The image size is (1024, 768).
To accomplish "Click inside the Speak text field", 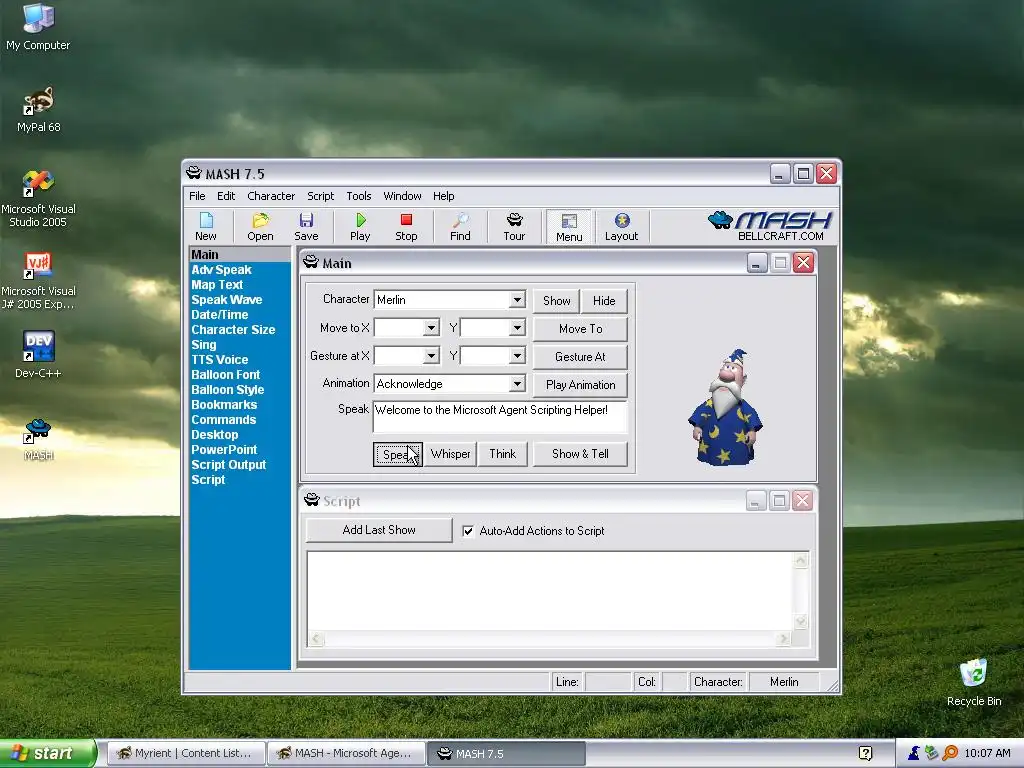I will [500, 417].
